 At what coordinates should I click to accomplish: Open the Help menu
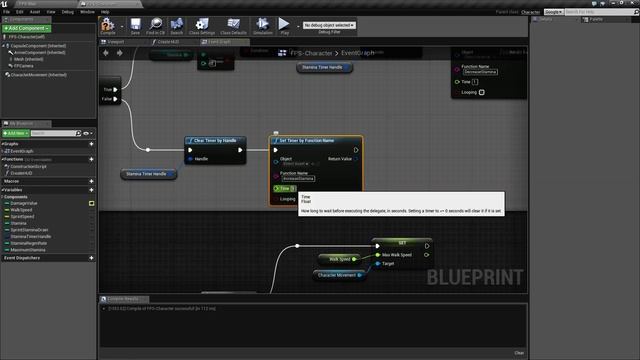coord(105,12)
